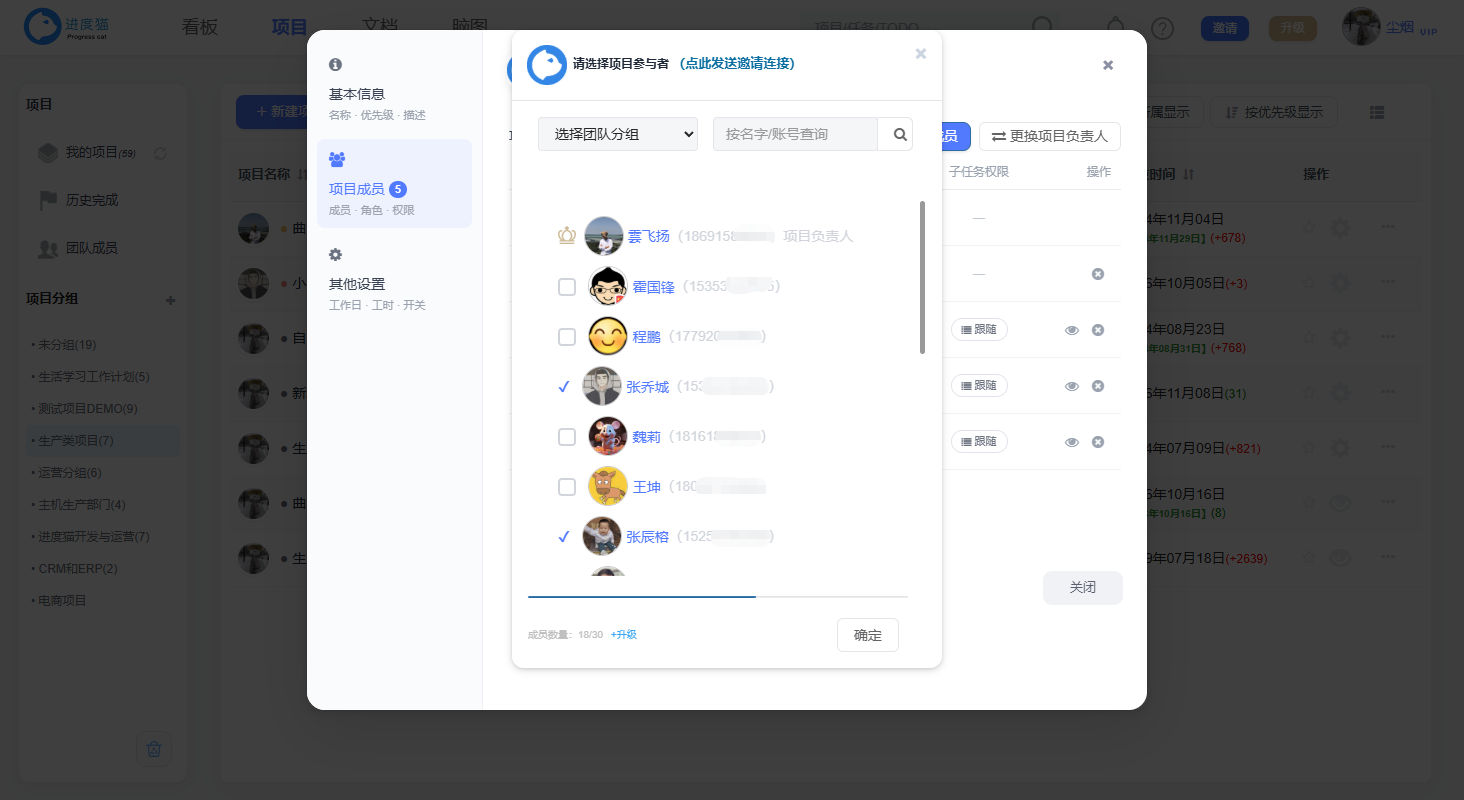Uncheck the checkmark beside 张辰榕
This screenshot has height=800, width=1464.
coord(564,536)
